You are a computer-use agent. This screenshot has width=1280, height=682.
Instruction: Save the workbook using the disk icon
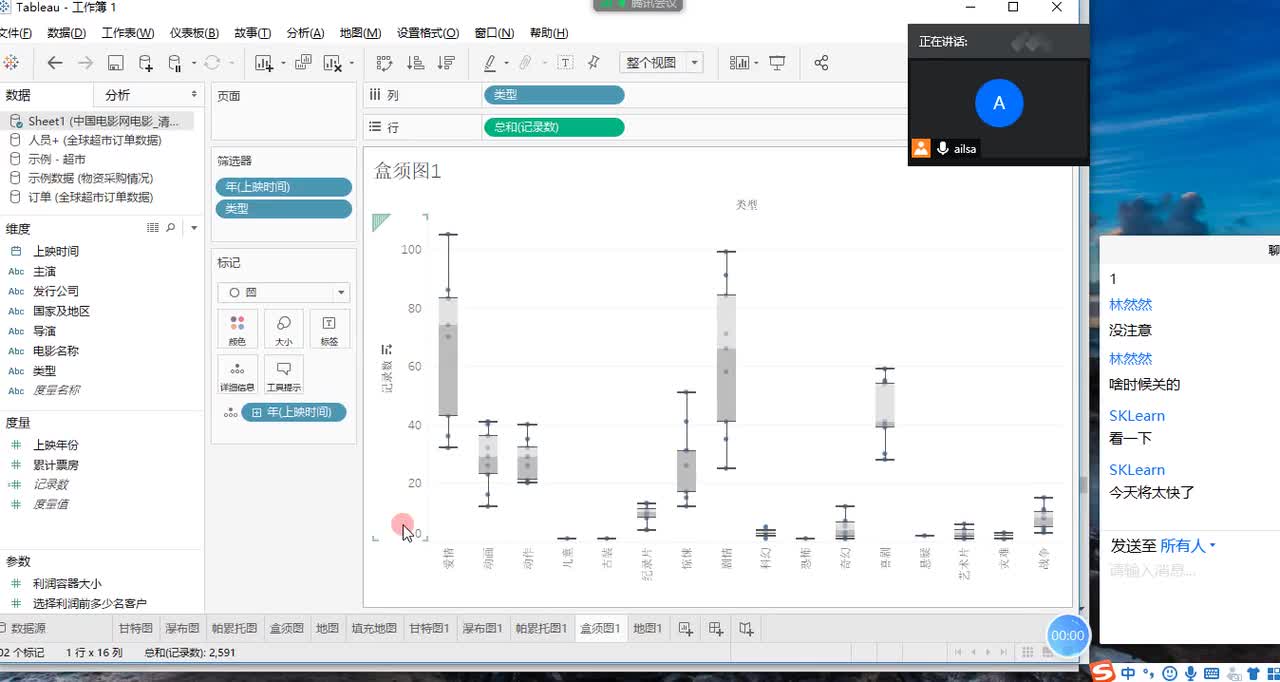point(116,63)
